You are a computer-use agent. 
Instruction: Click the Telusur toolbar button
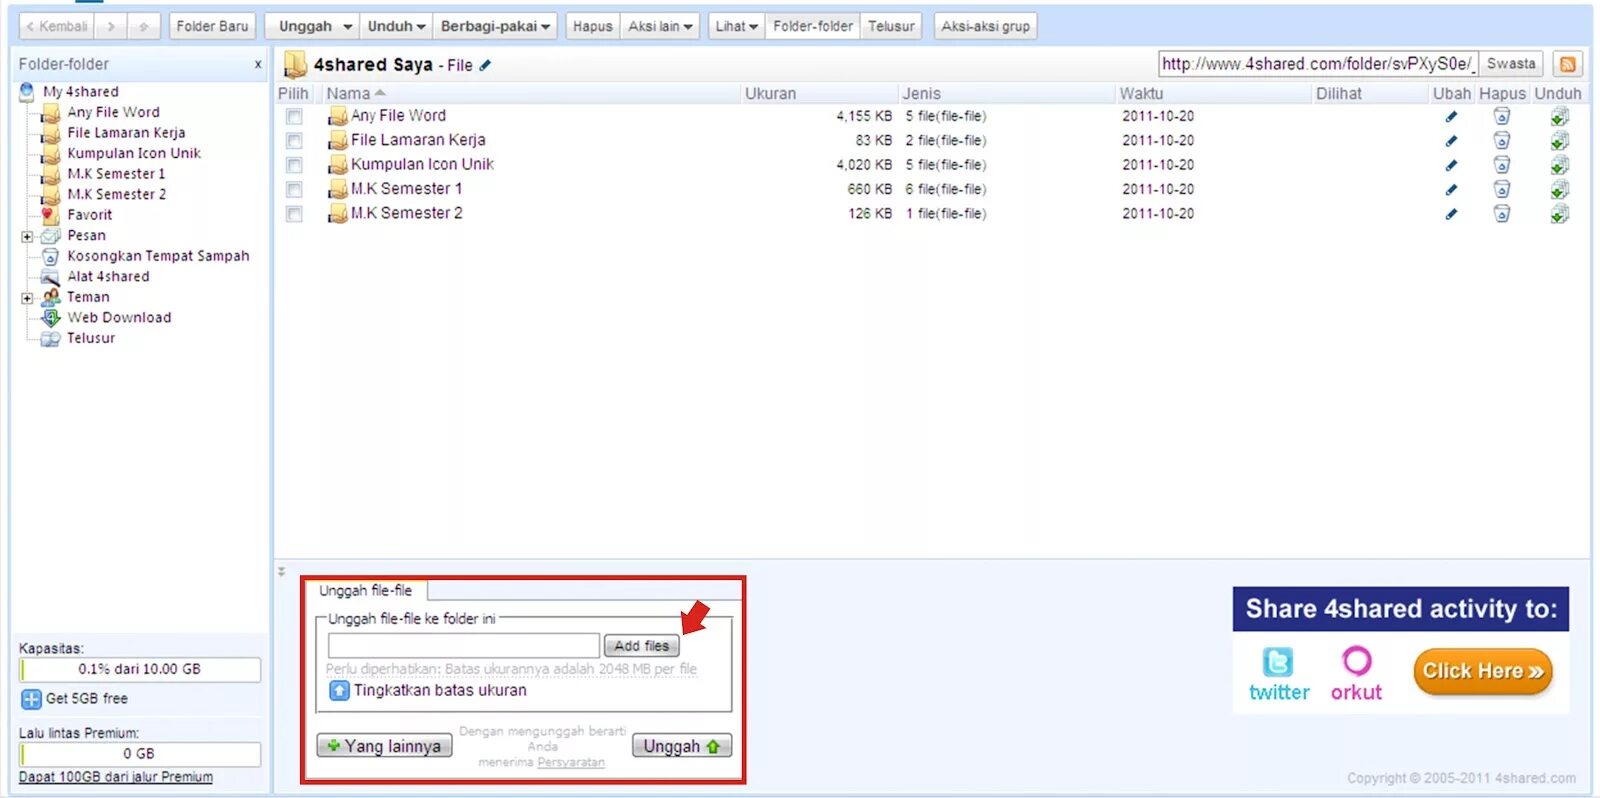click(890, 26)
